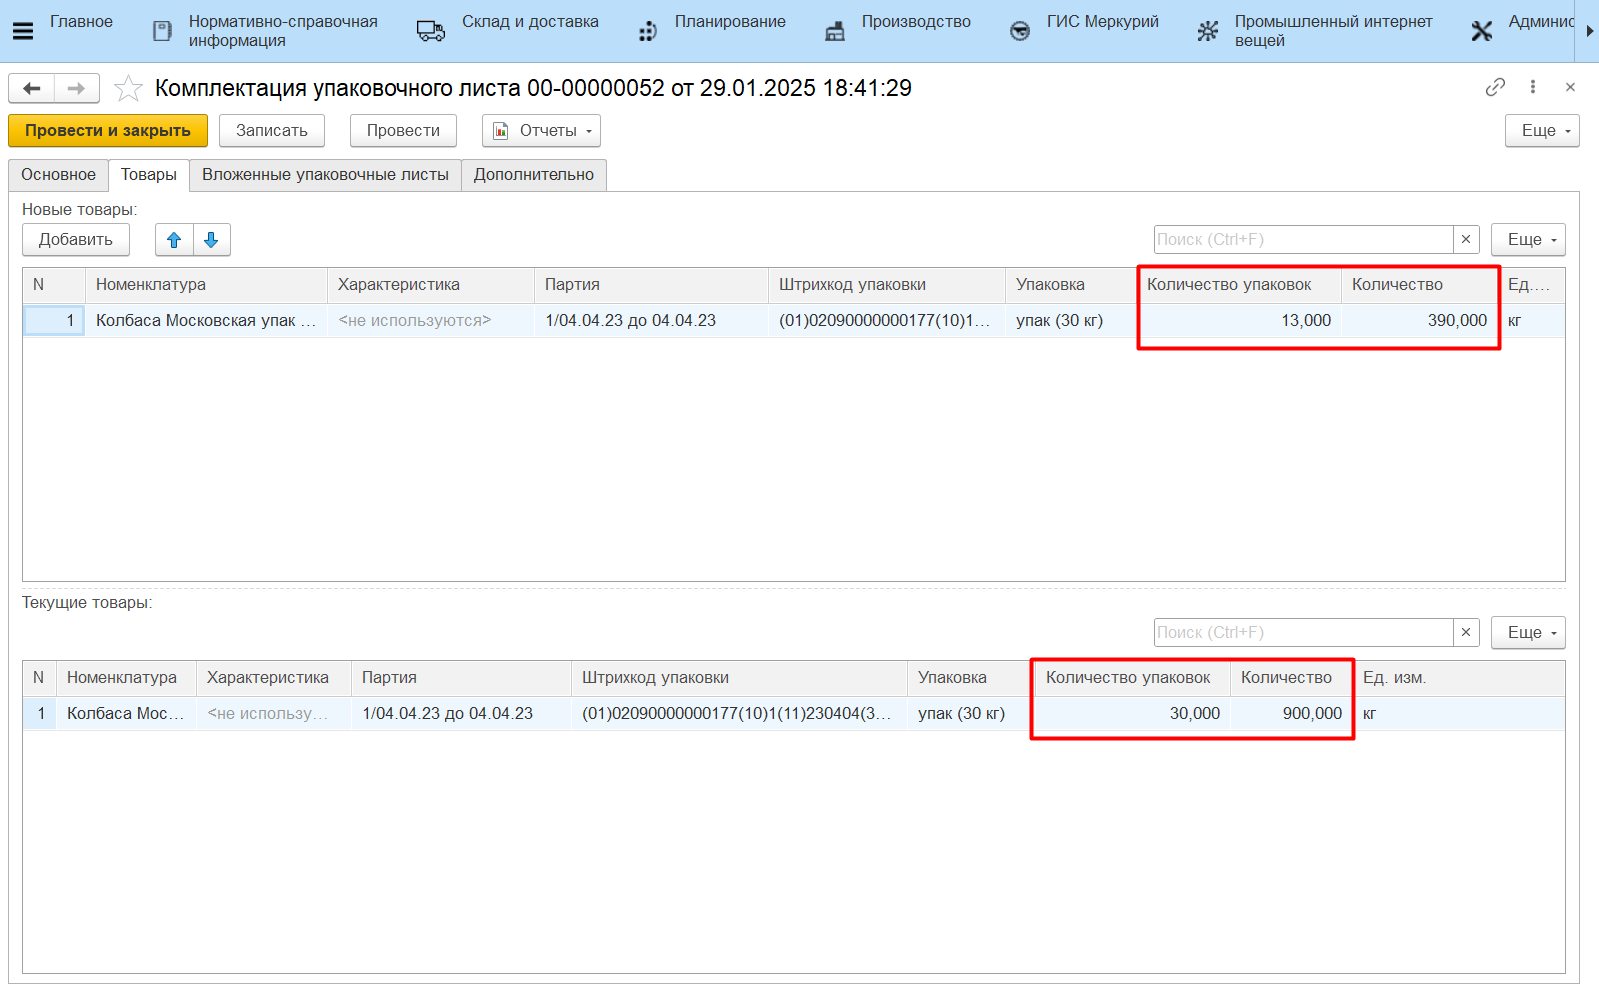Copy document link using chain icon

pos(1494,88)
